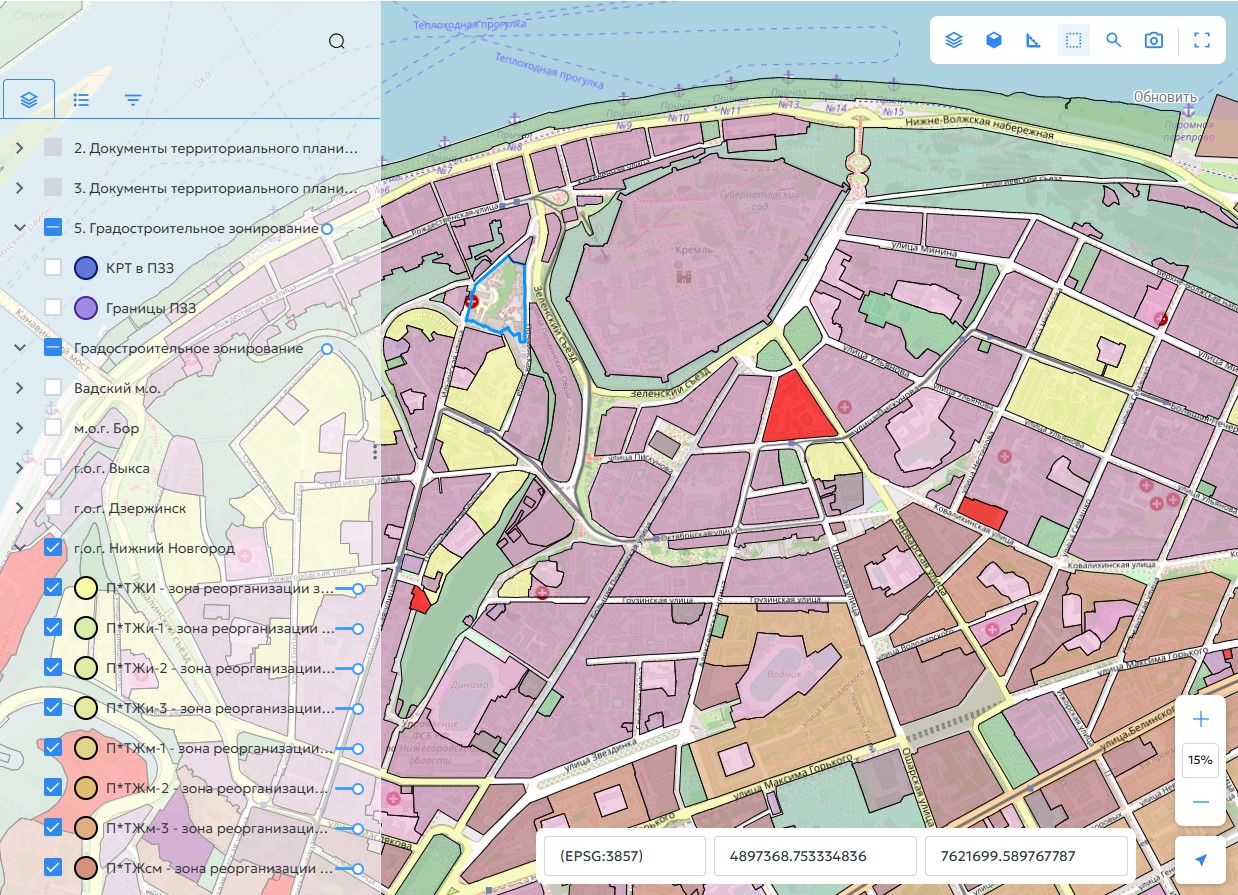This screenshot has width=1238, height=895.
Task: Uncheck г.о.г. Нижний Новгород checkbox
Action: 54,548
